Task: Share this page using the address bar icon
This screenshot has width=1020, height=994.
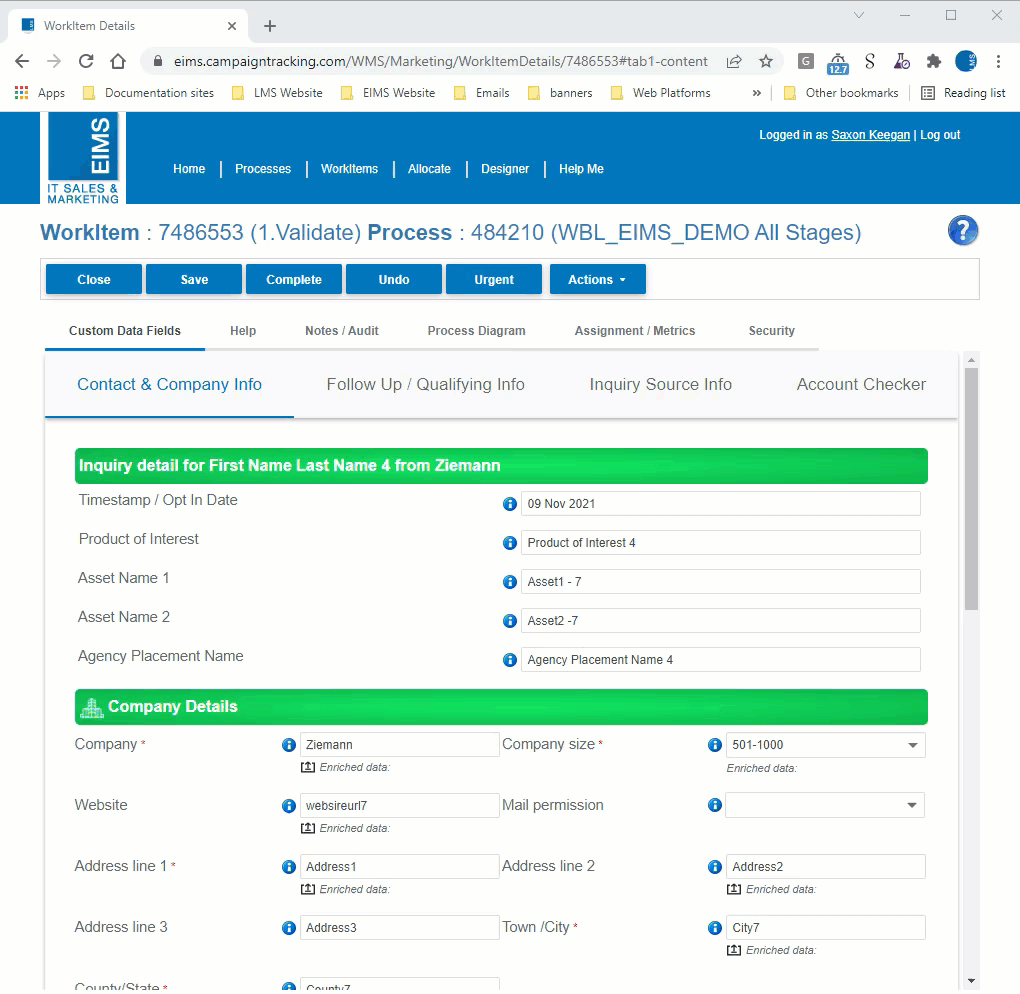Action: point(734,61)
